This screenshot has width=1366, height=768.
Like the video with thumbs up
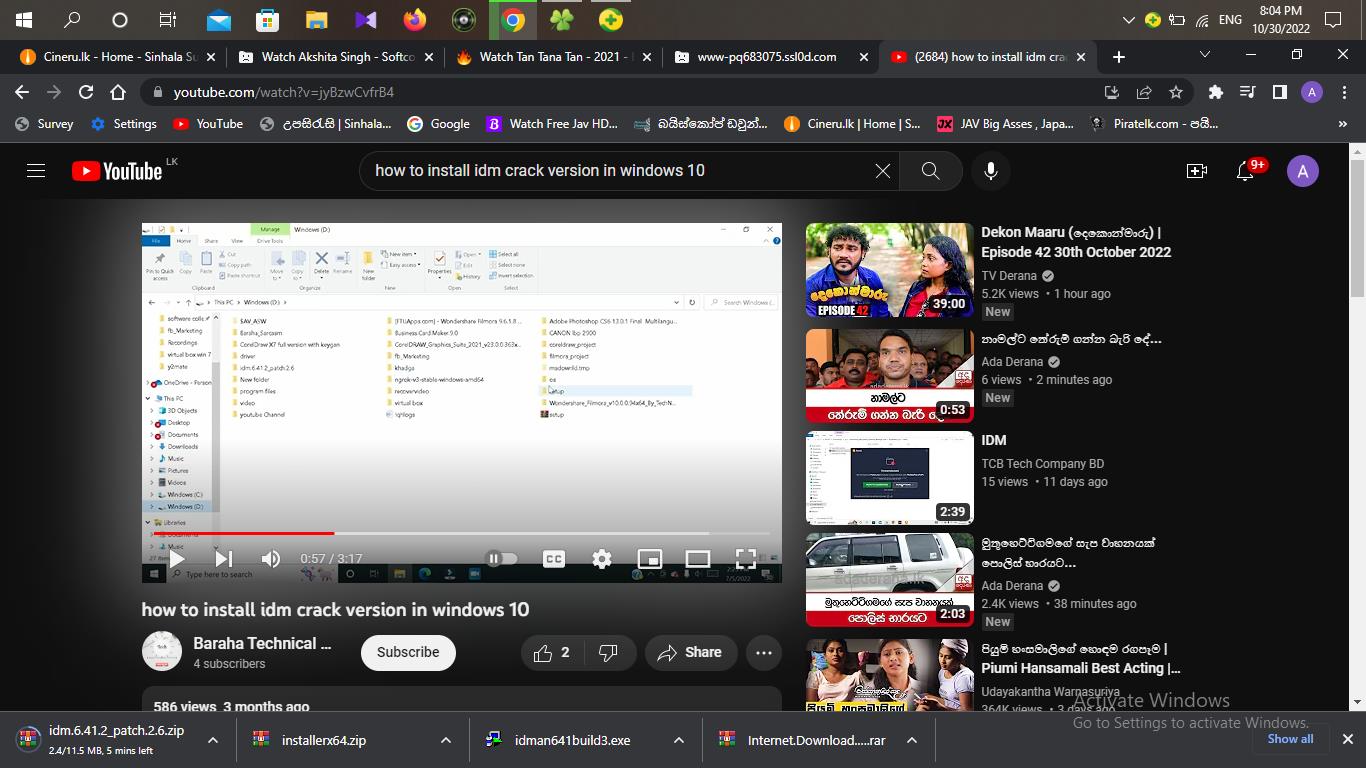pos(543,653)
